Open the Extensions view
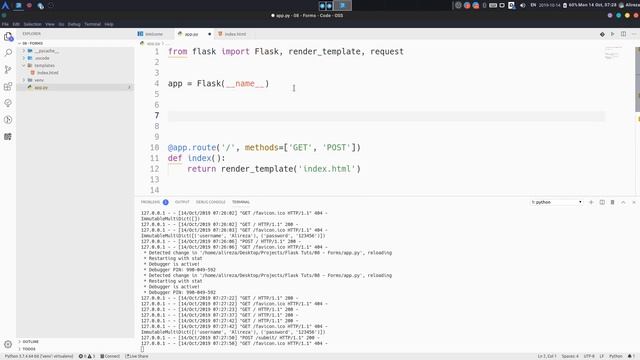This screenshot has height=360, width=640. coord(8,86)
